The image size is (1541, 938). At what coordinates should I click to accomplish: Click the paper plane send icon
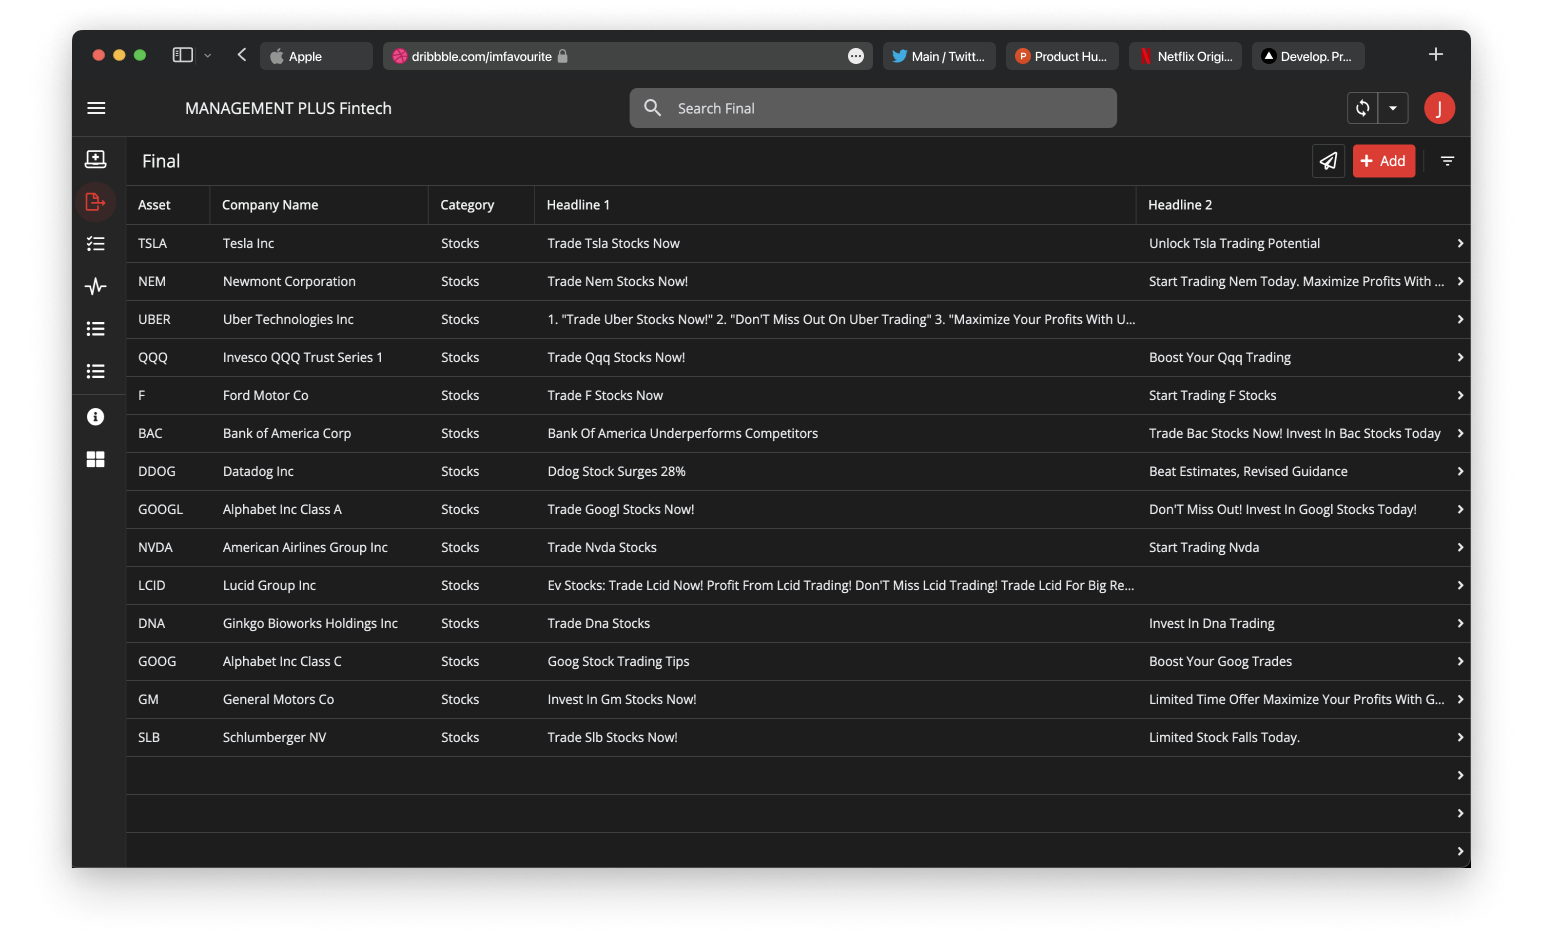(1328, 161)
